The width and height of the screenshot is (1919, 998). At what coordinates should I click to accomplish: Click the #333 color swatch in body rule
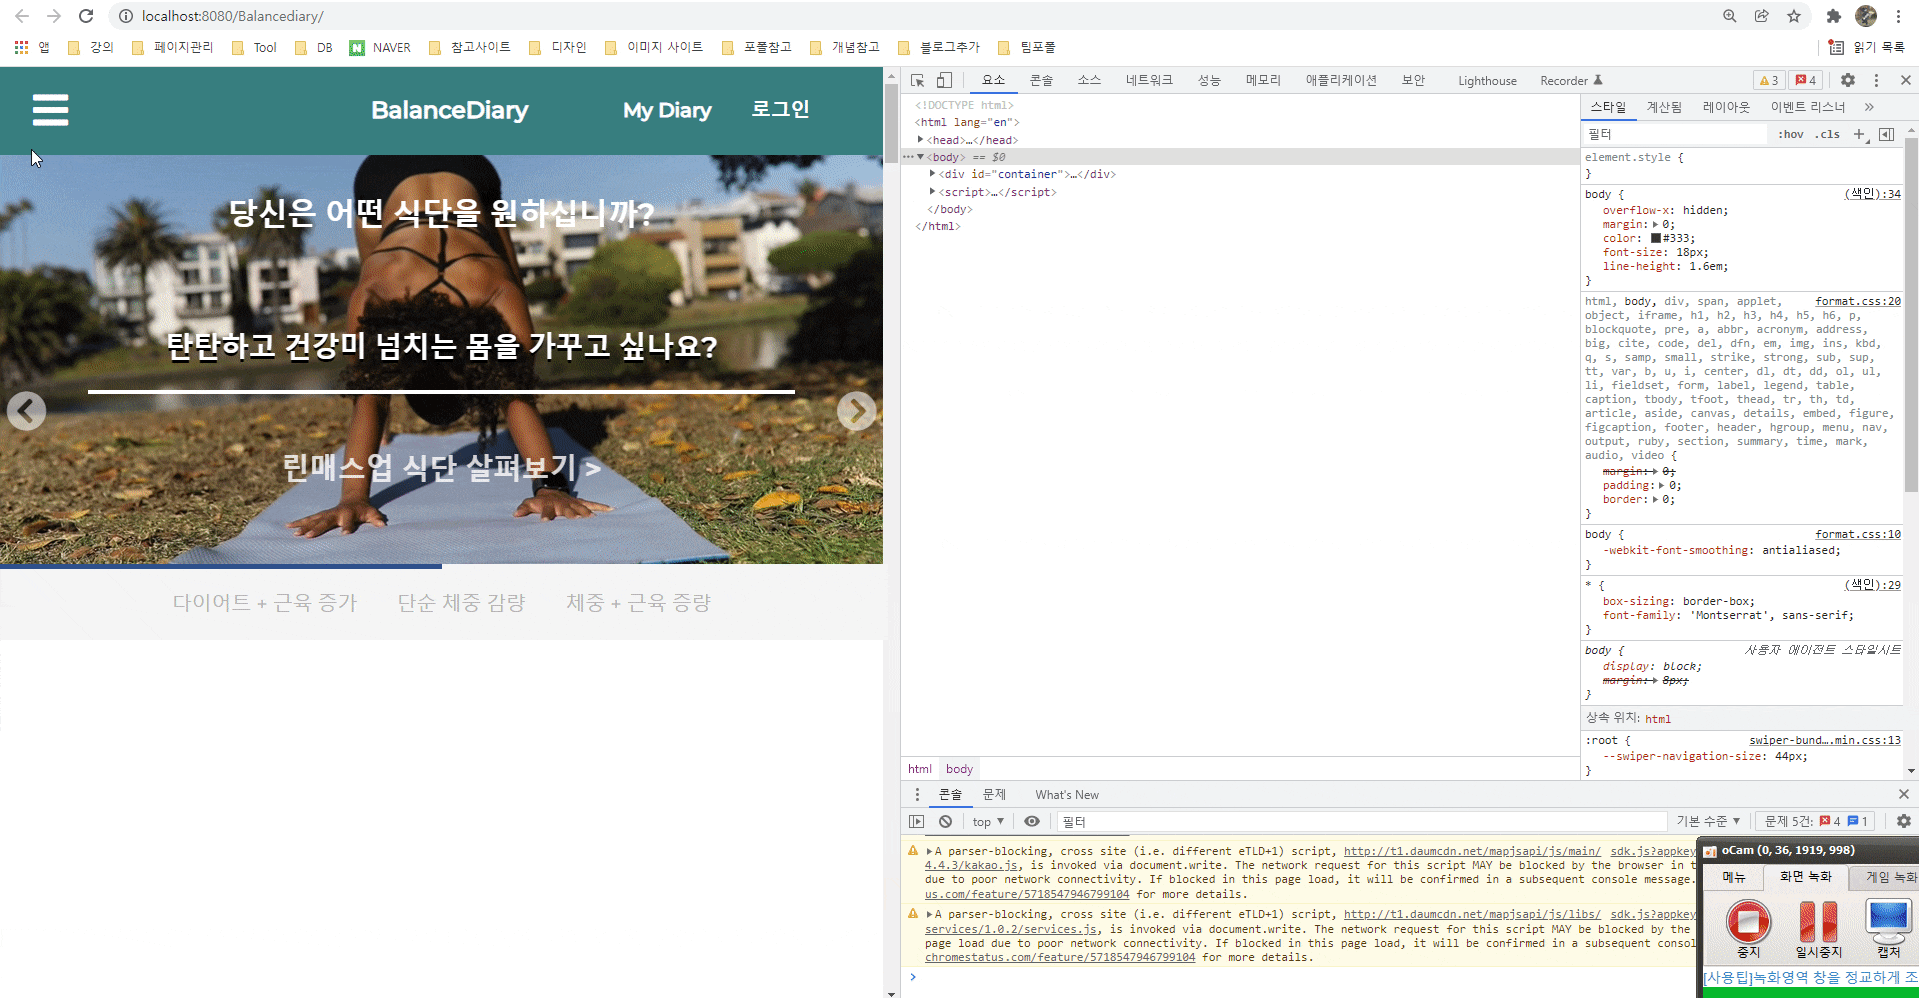1656,239
